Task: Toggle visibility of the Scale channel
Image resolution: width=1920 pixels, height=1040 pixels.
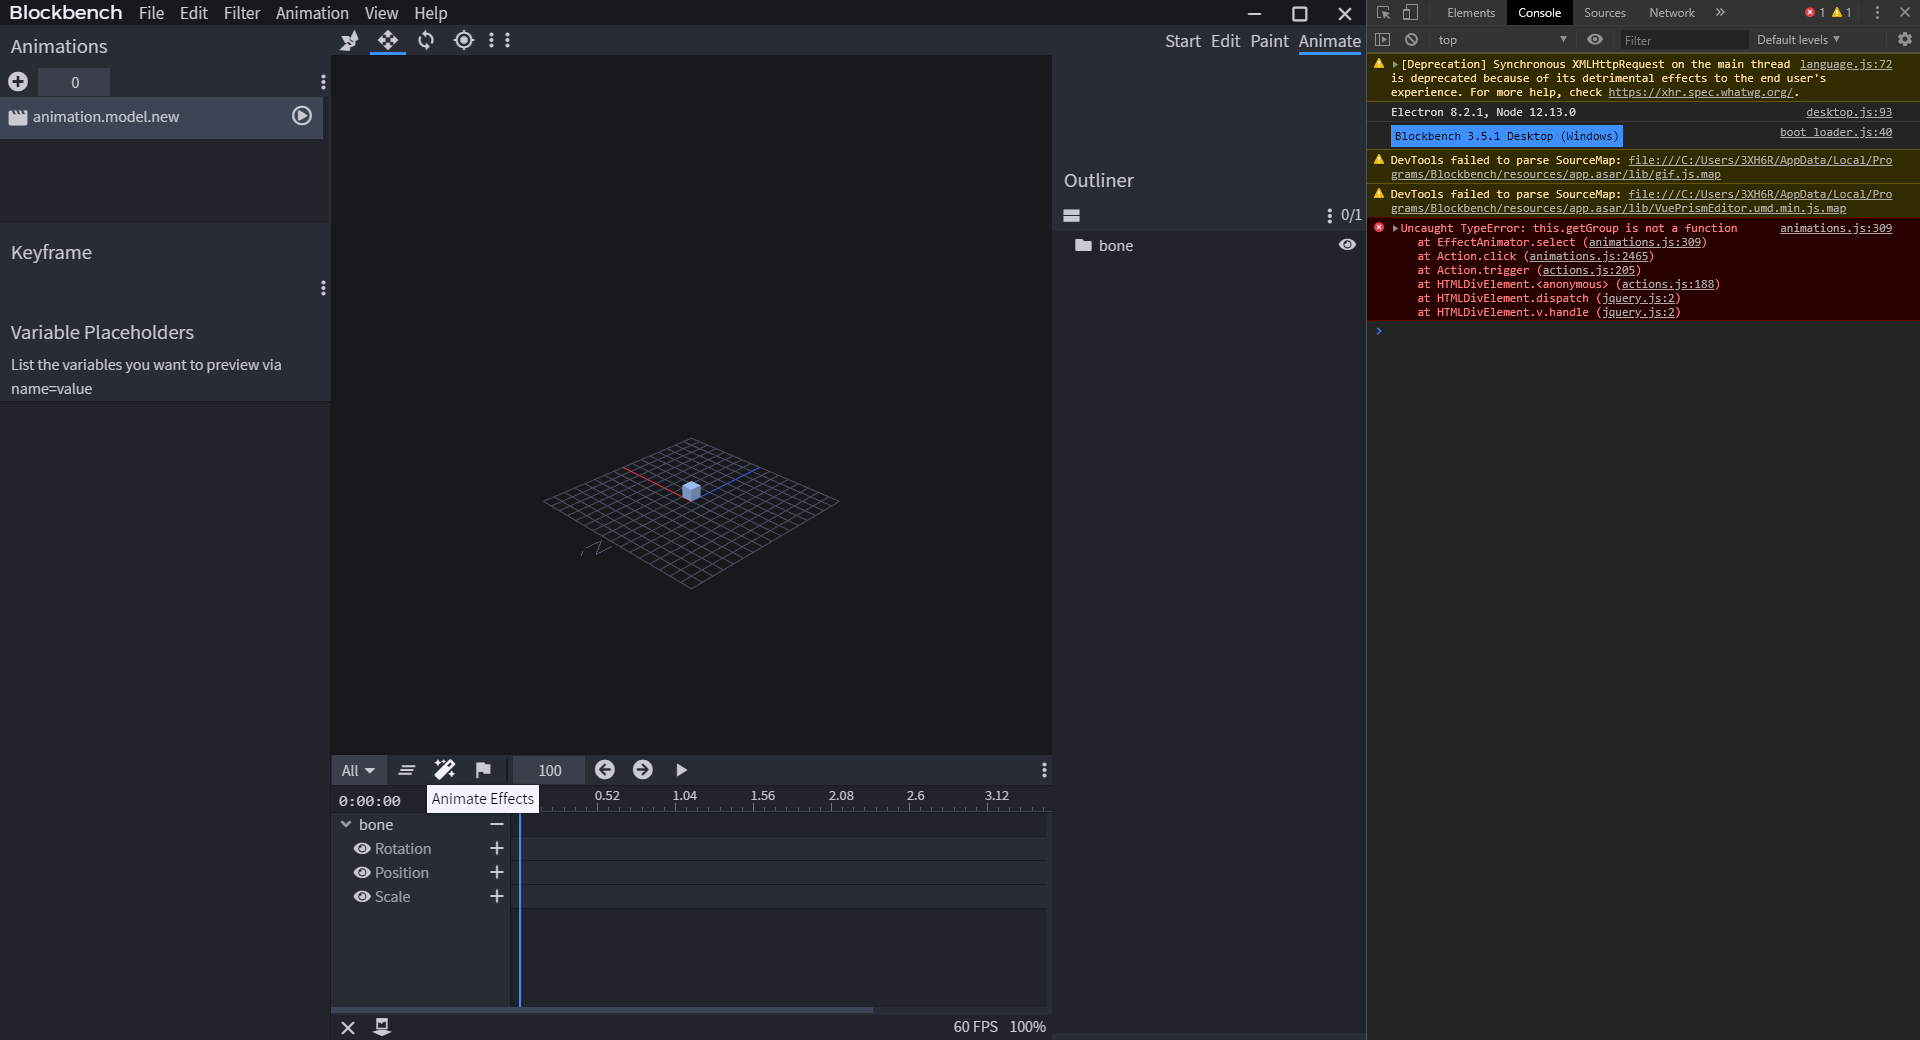Action: (x=362, y=896)
